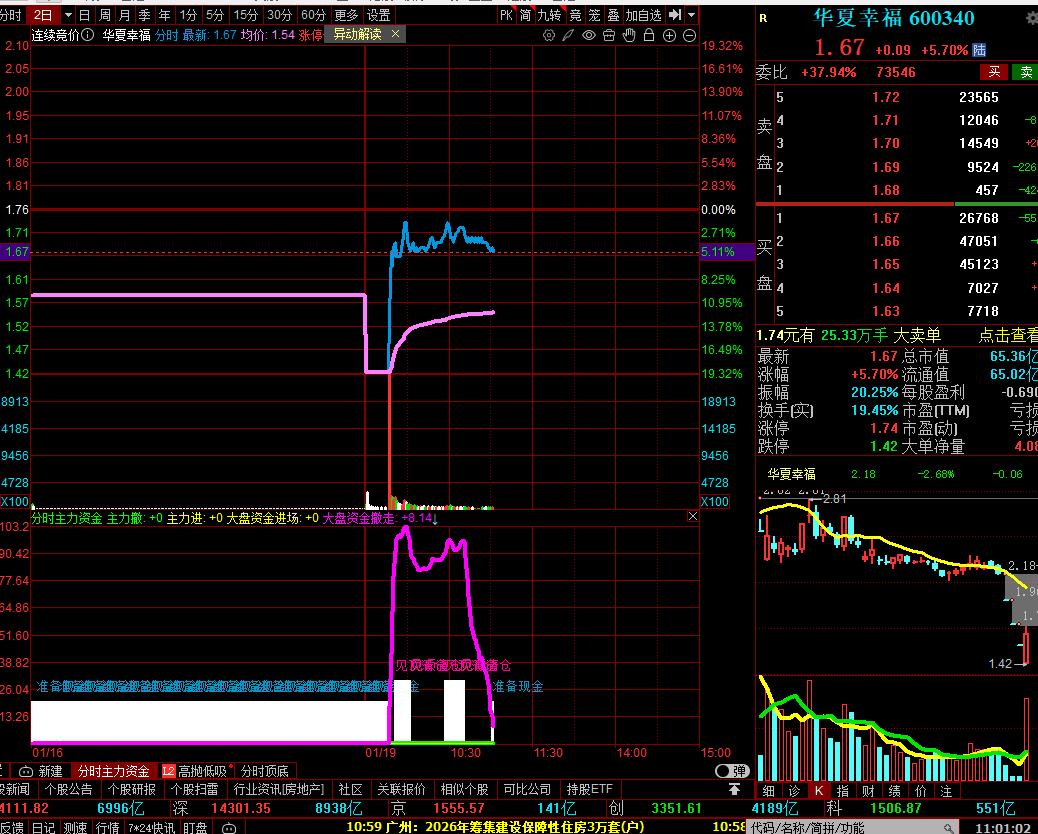This screenshot has width=1038, height=834.
Task: Select 5分 minute period
Action: click(x=215, y=15)
